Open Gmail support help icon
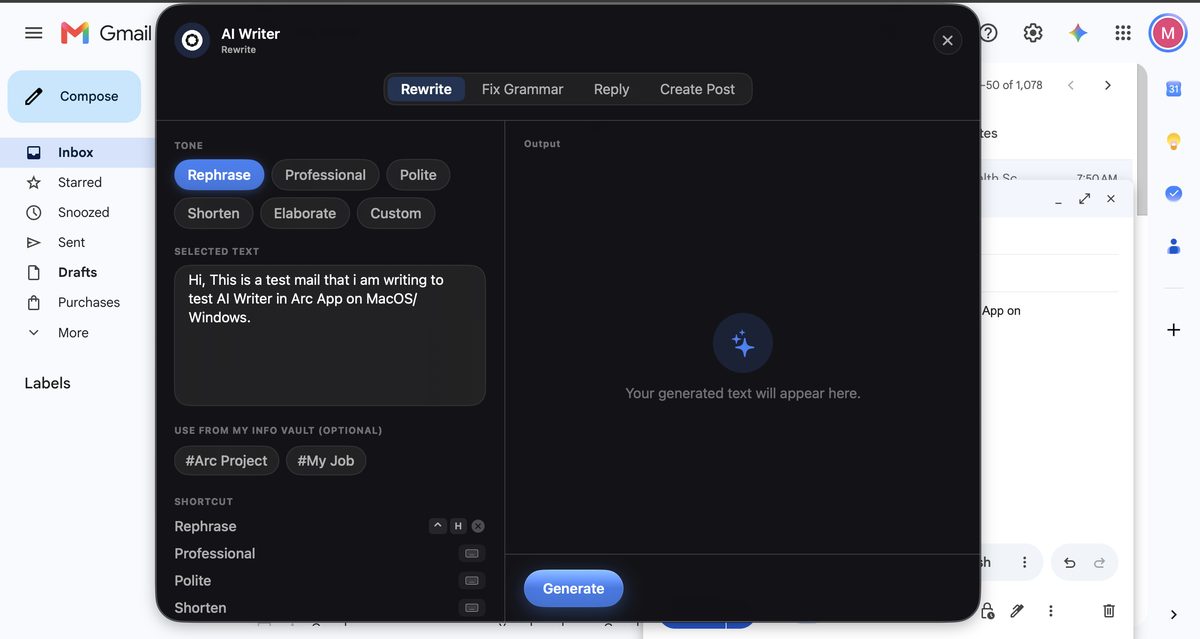 pyautogui.click(x=988, y=33)
